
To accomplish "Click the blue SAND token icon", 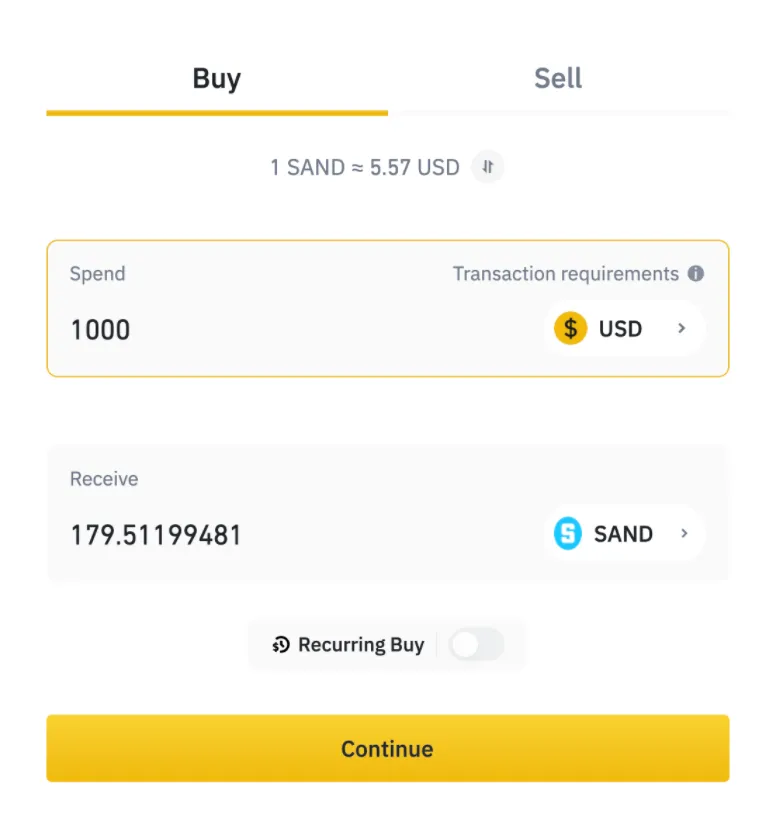I will 567,533.
